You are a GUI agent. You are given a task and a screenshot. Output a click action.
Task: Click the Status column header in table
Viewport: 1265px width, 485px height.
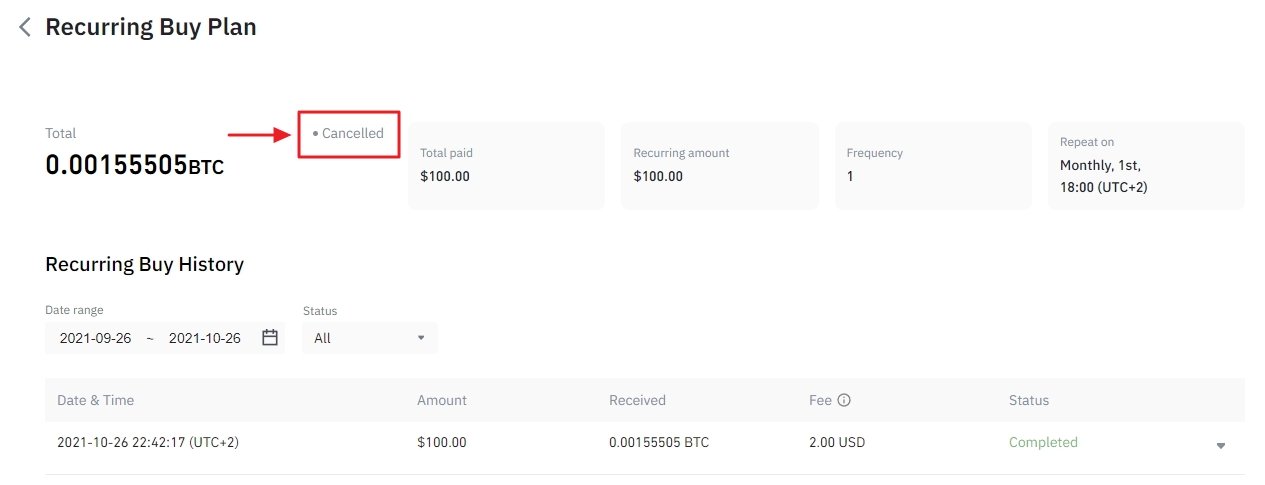1029,400
